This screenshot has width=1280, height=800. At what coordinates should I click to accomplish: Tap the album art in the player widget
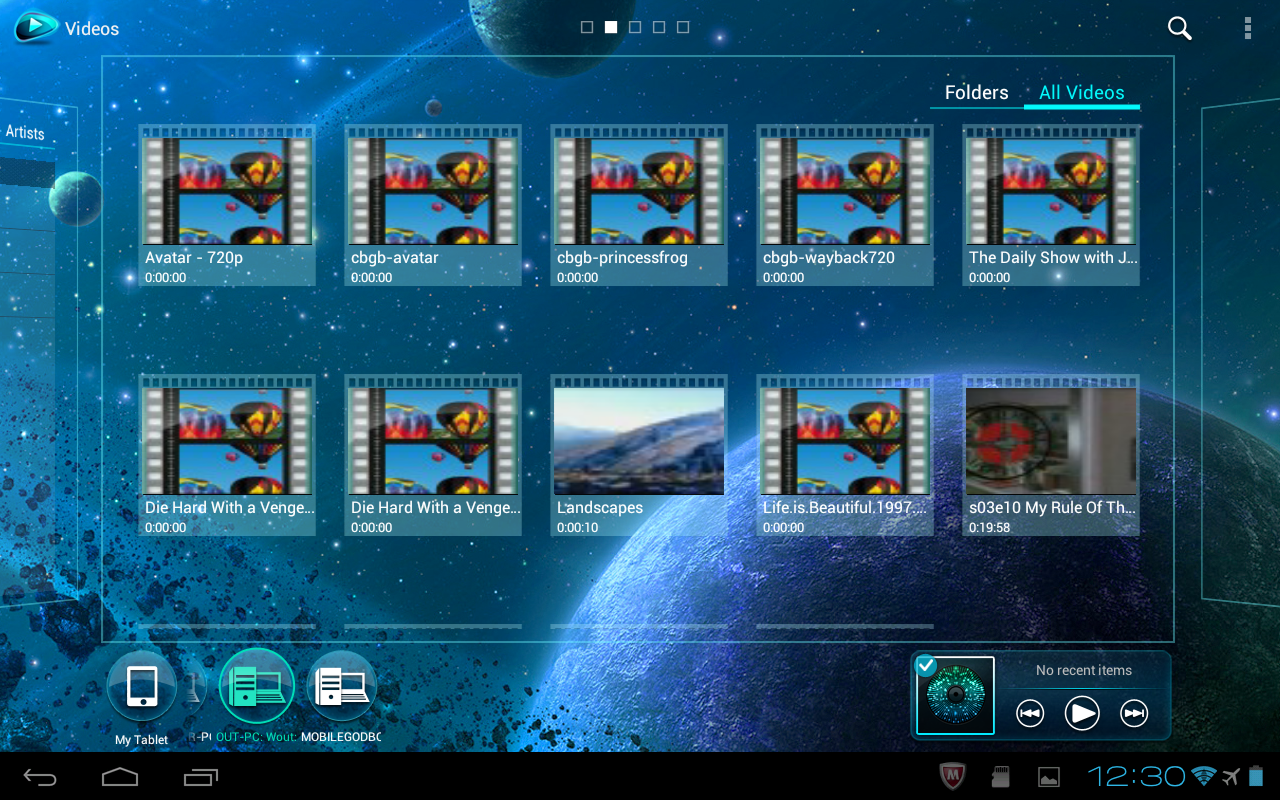pyautogui.click(x=955, y=696)
